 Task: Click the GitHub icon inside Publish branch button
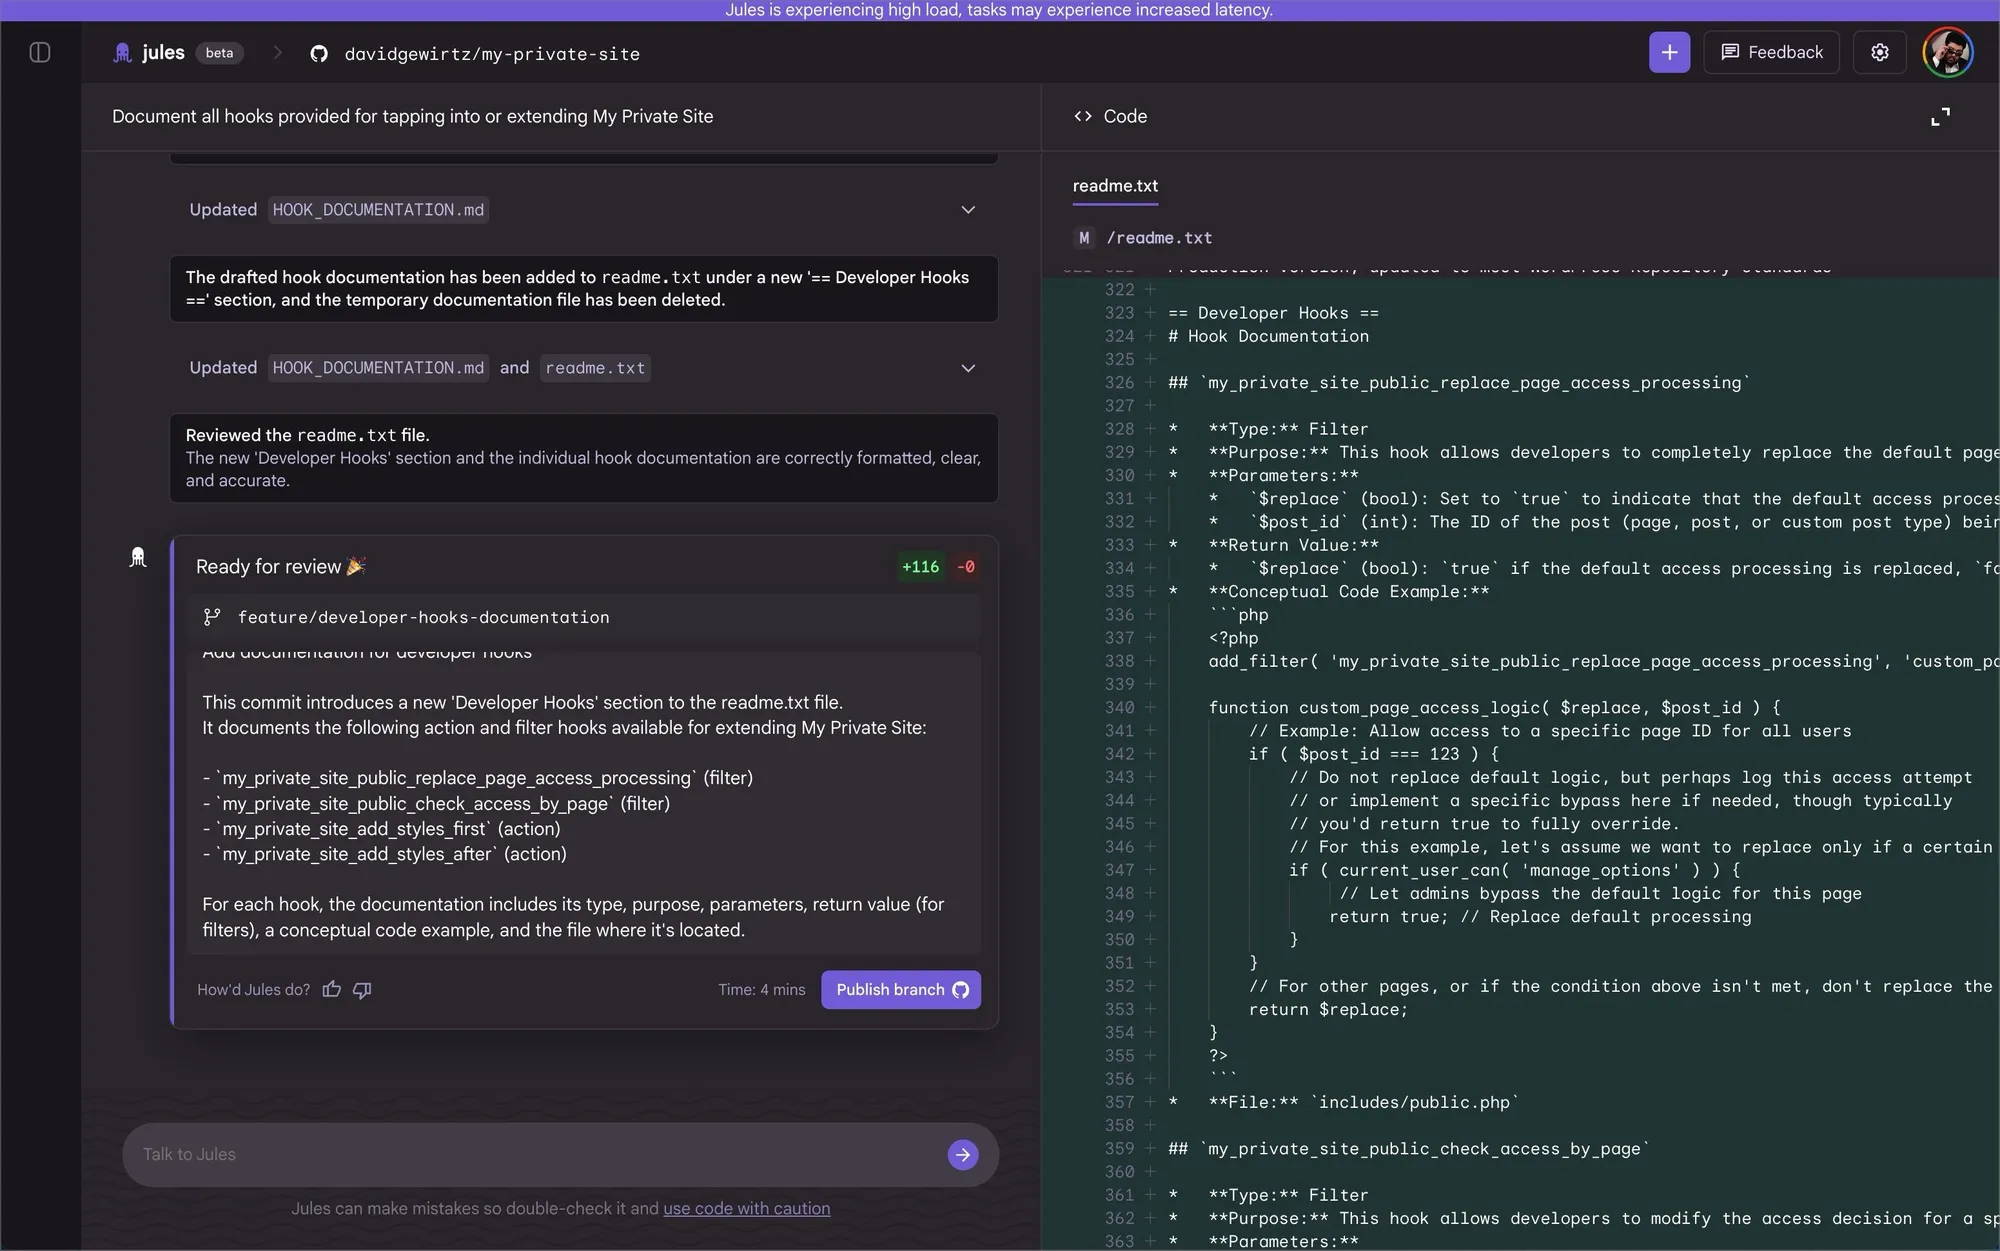click(959, 989)
